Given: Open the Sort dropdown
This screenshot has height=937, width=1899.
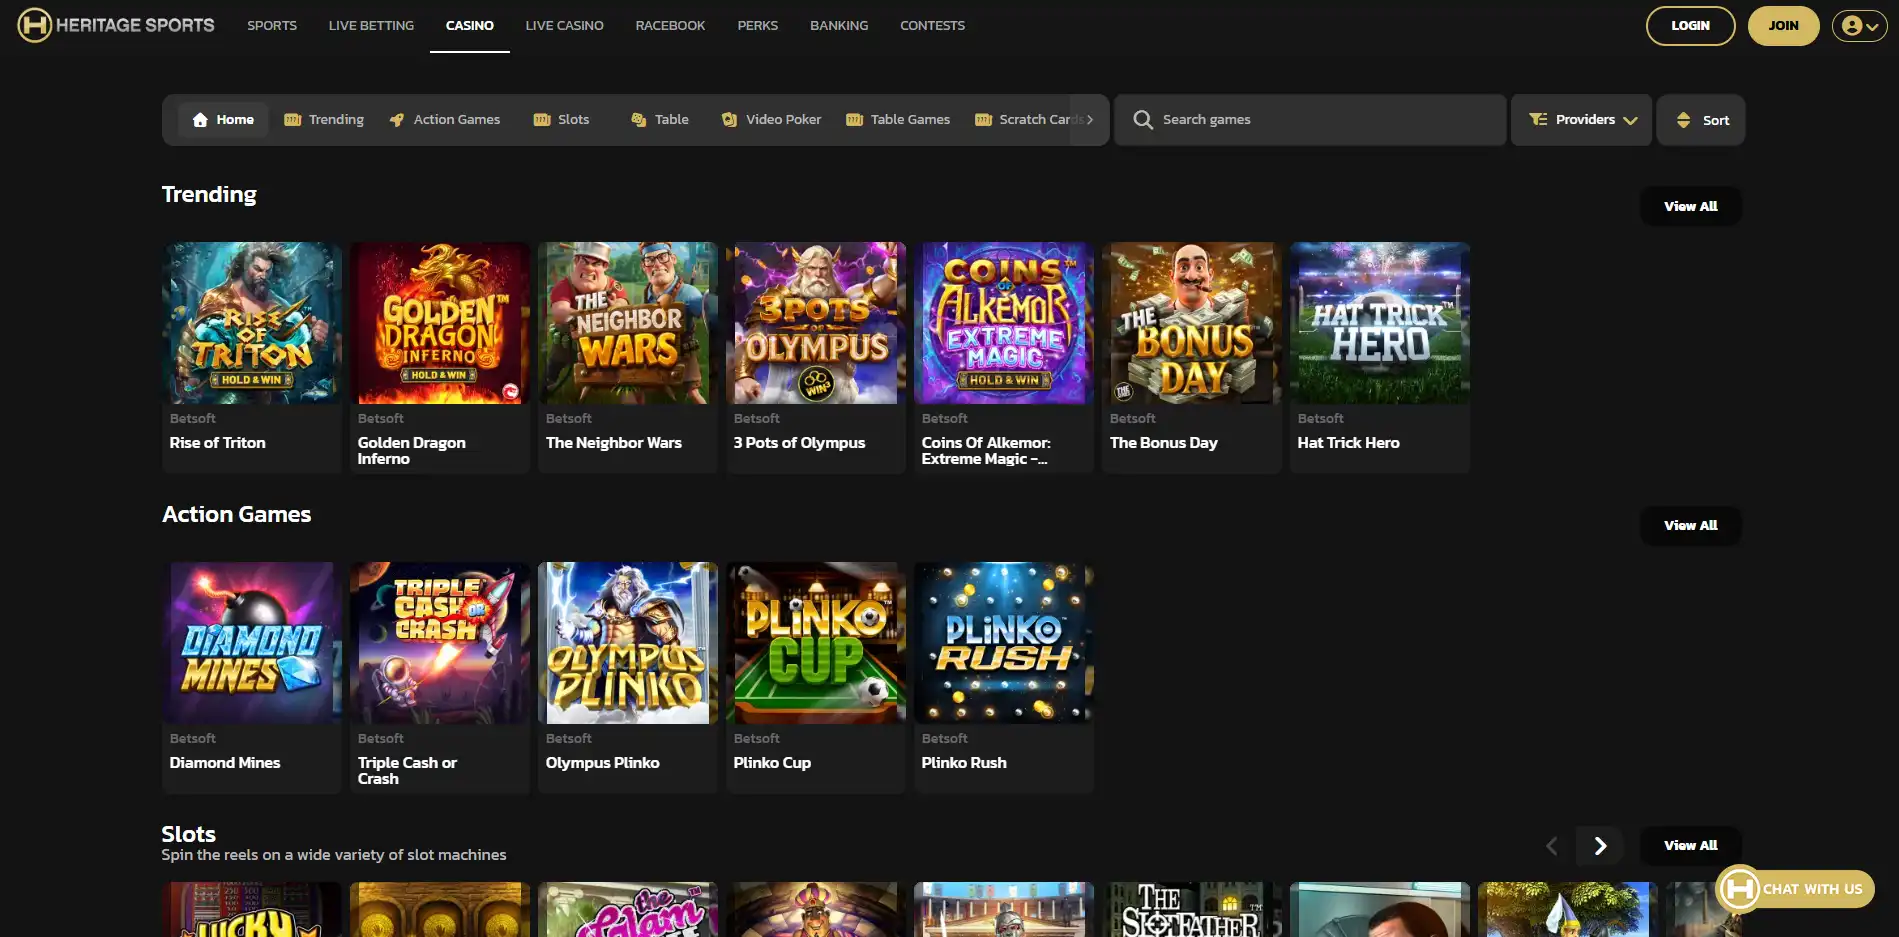Looking at the screenshot, I should point(1701,120).
